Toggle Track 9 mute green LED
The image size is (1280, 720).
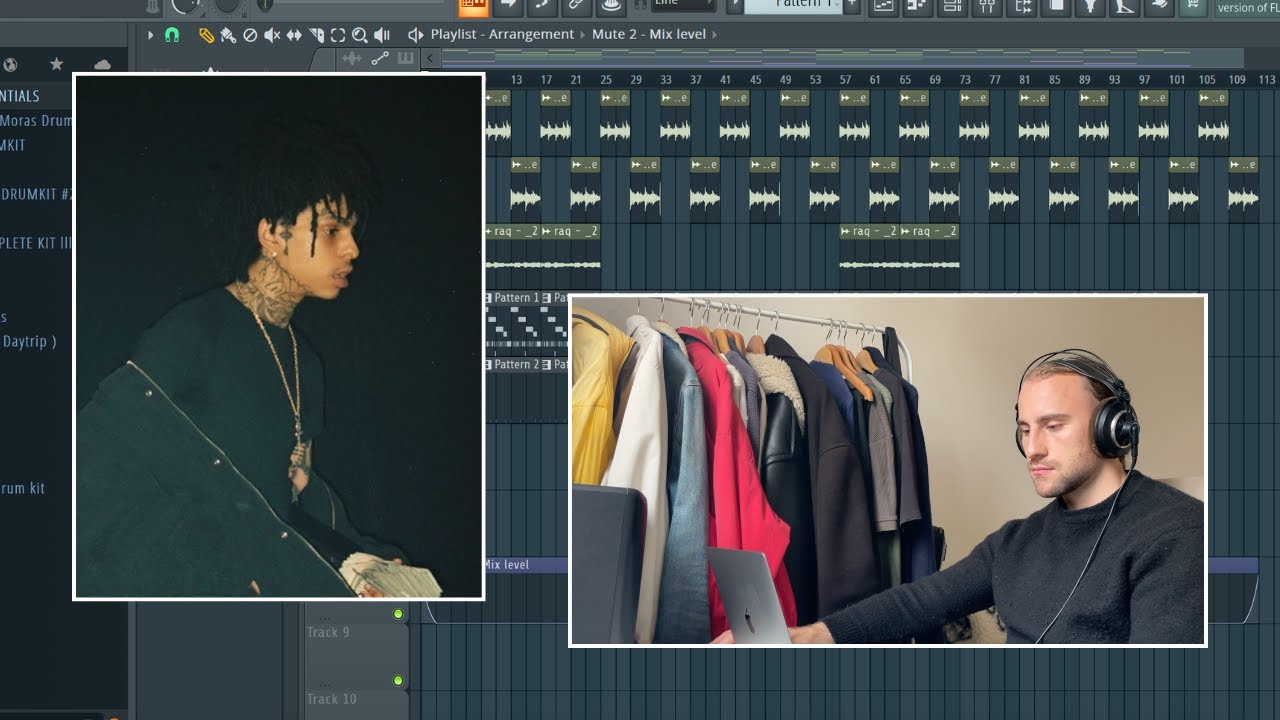[x=398, y=614]
